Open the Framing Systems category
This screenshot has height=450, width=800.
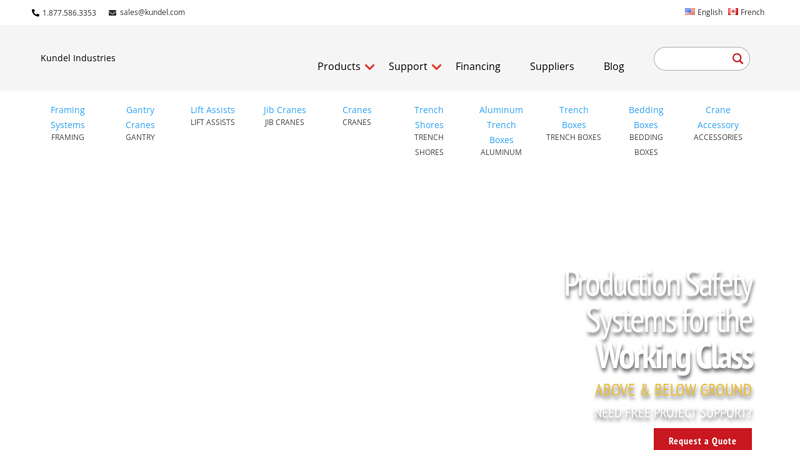tap(67, 117)
